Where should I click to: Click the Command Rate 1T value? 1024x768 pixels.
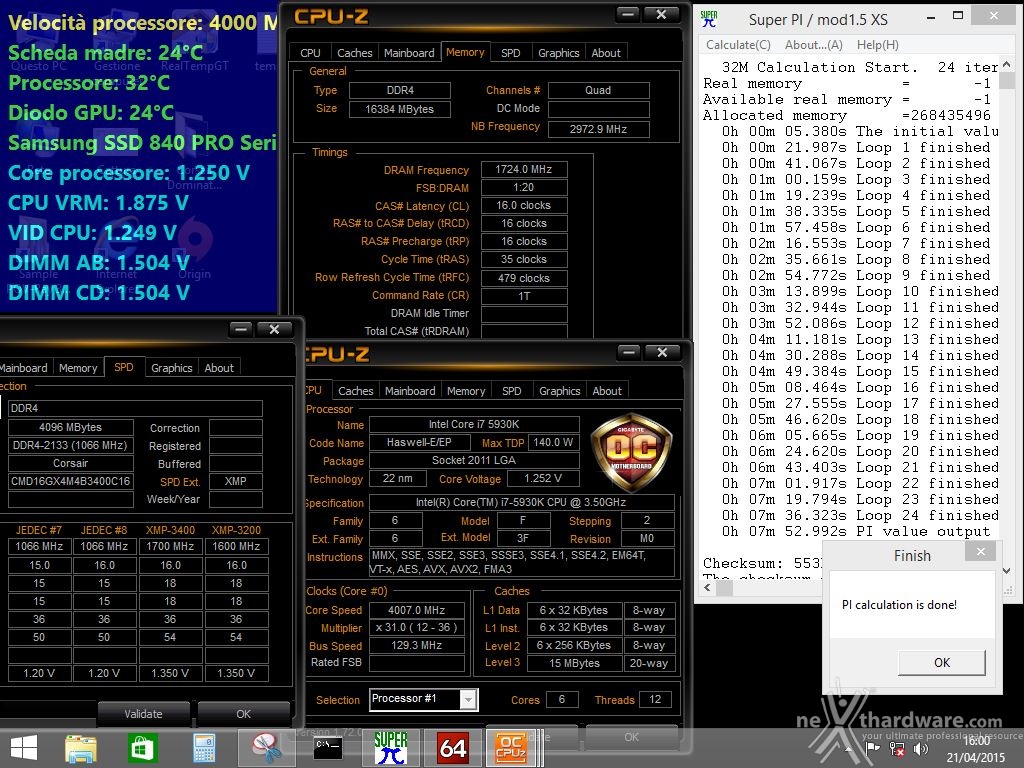pos(524,296)
